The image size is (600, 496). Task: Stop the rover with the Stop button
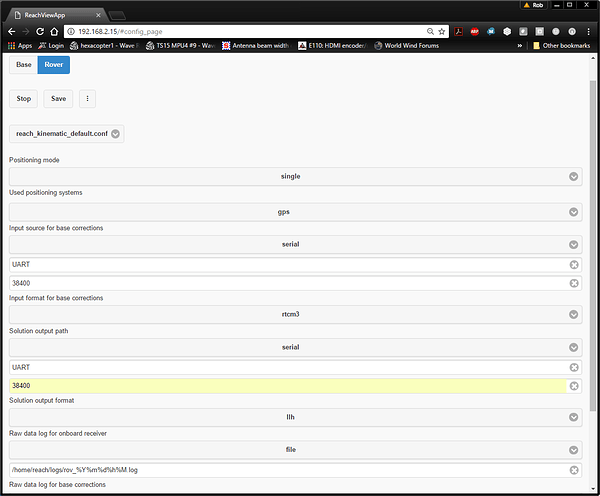(x=23, y=99)
